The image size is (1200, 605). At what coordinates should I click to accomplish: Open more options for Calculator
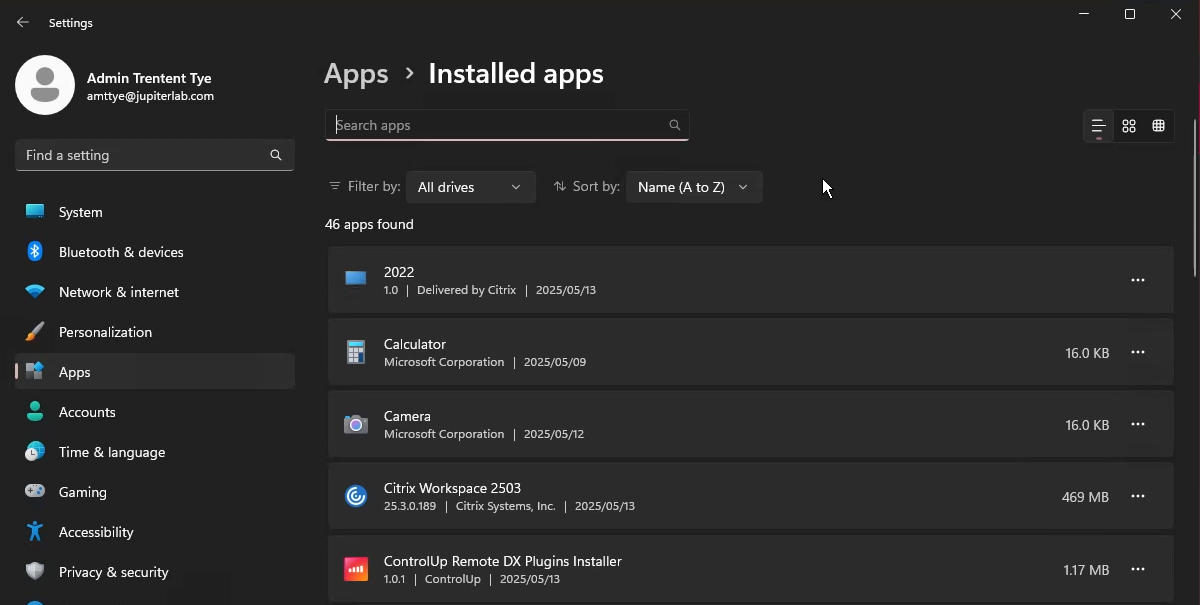click(x=1138, y=352)
